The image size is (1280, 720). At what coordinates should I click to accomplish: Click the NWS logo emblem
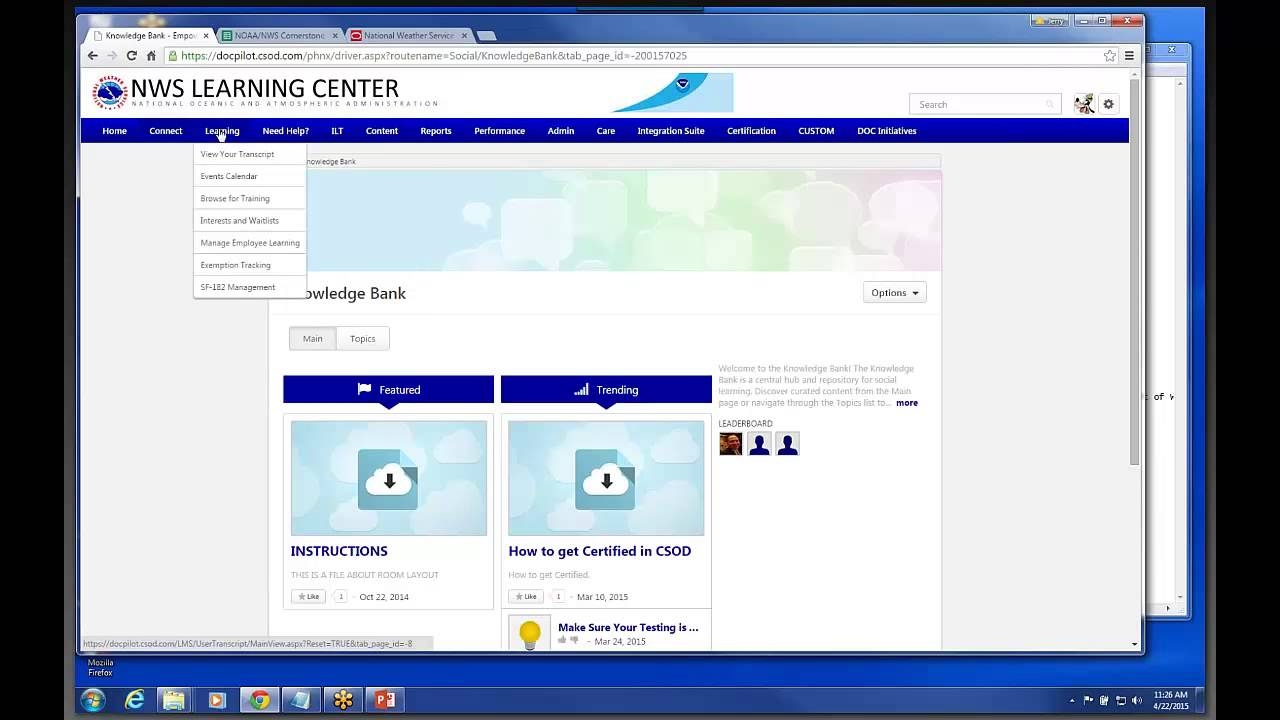pos(109,93)
